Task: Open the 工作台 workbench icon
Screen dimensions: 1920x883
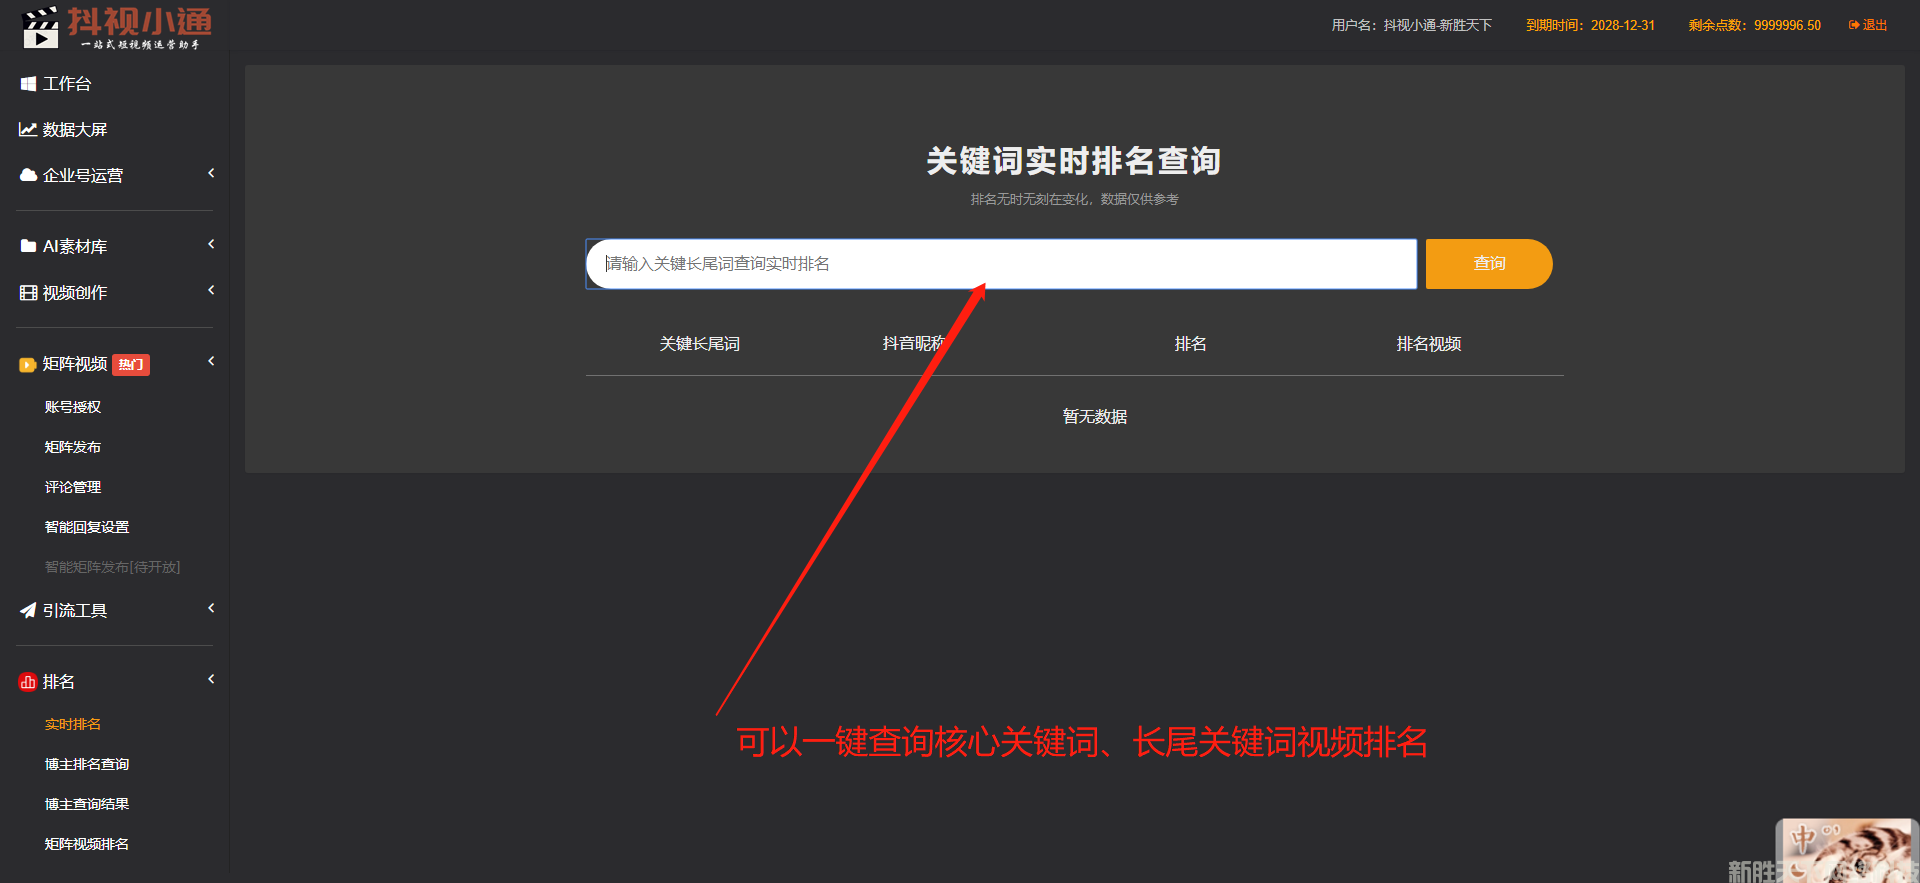Action: point(28,84)
